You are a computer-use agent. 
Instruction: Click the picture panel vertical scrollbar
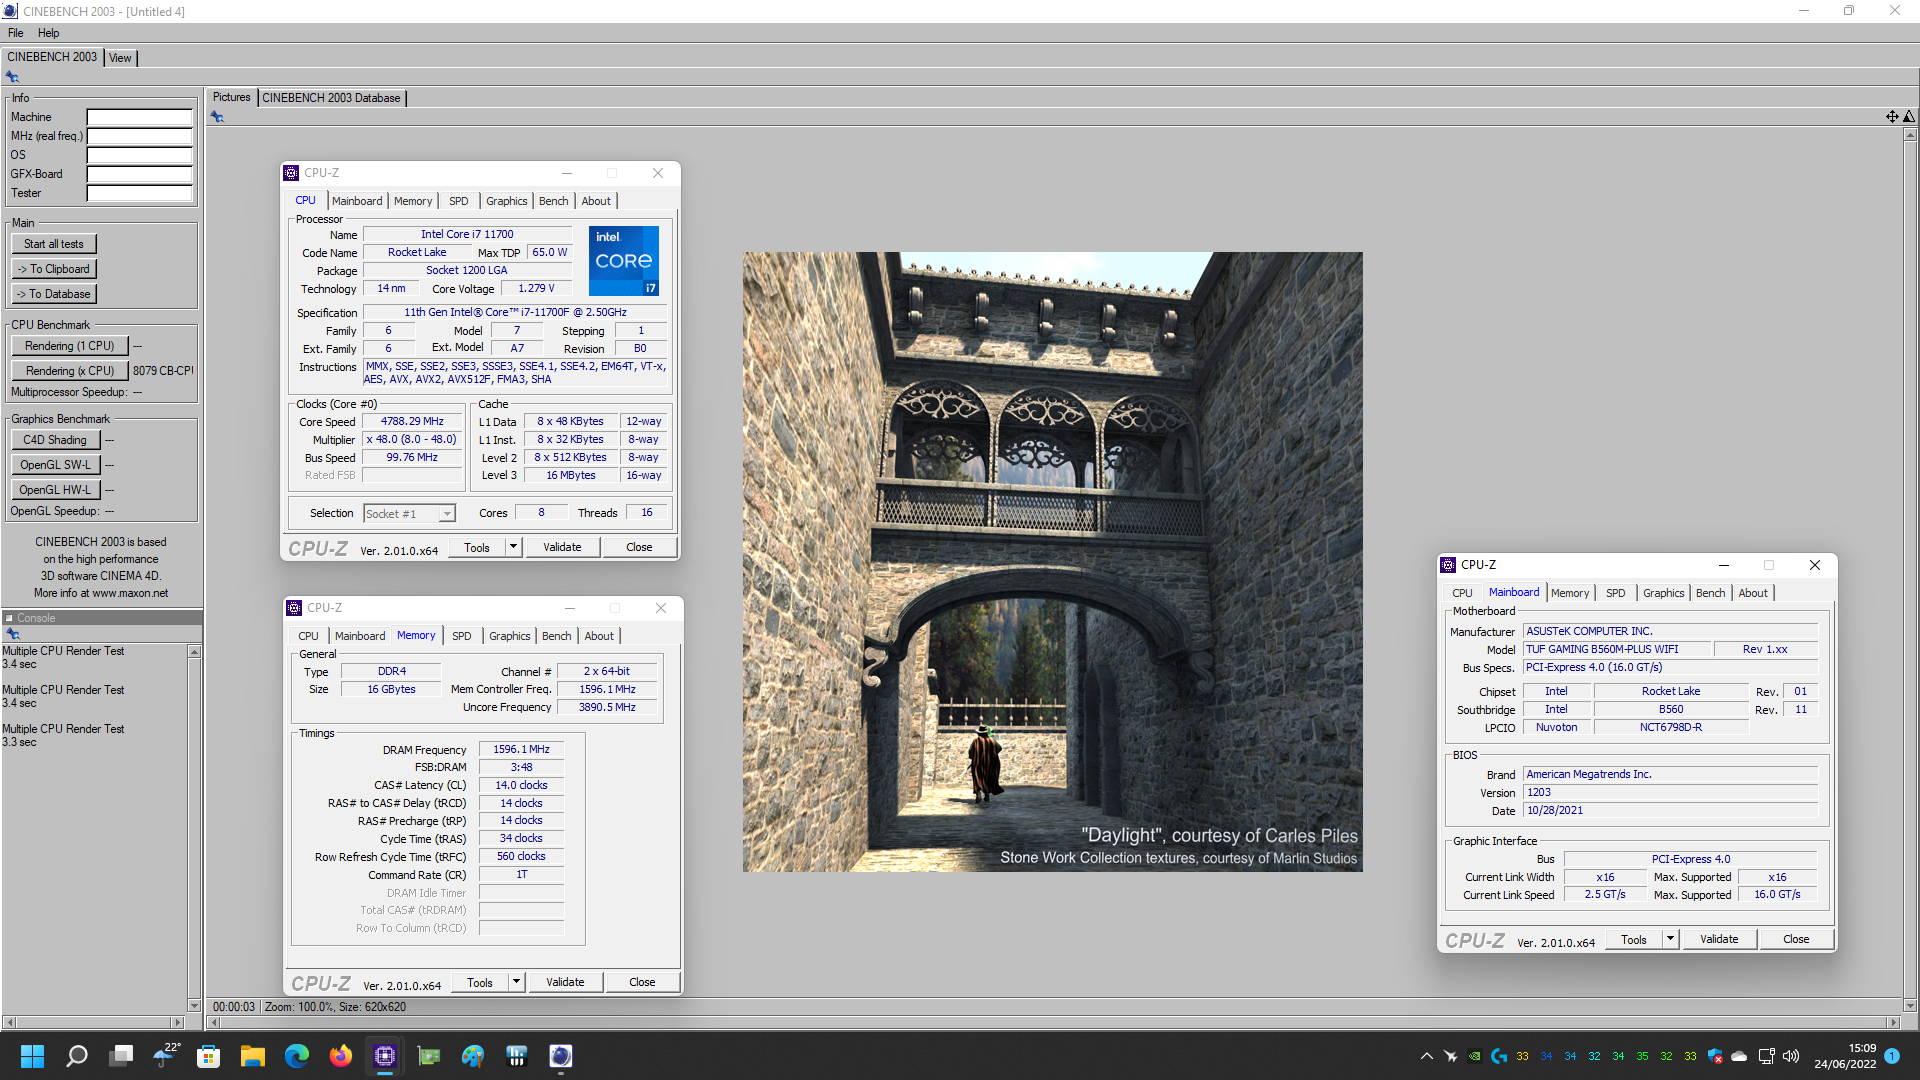click(1910, 570)
